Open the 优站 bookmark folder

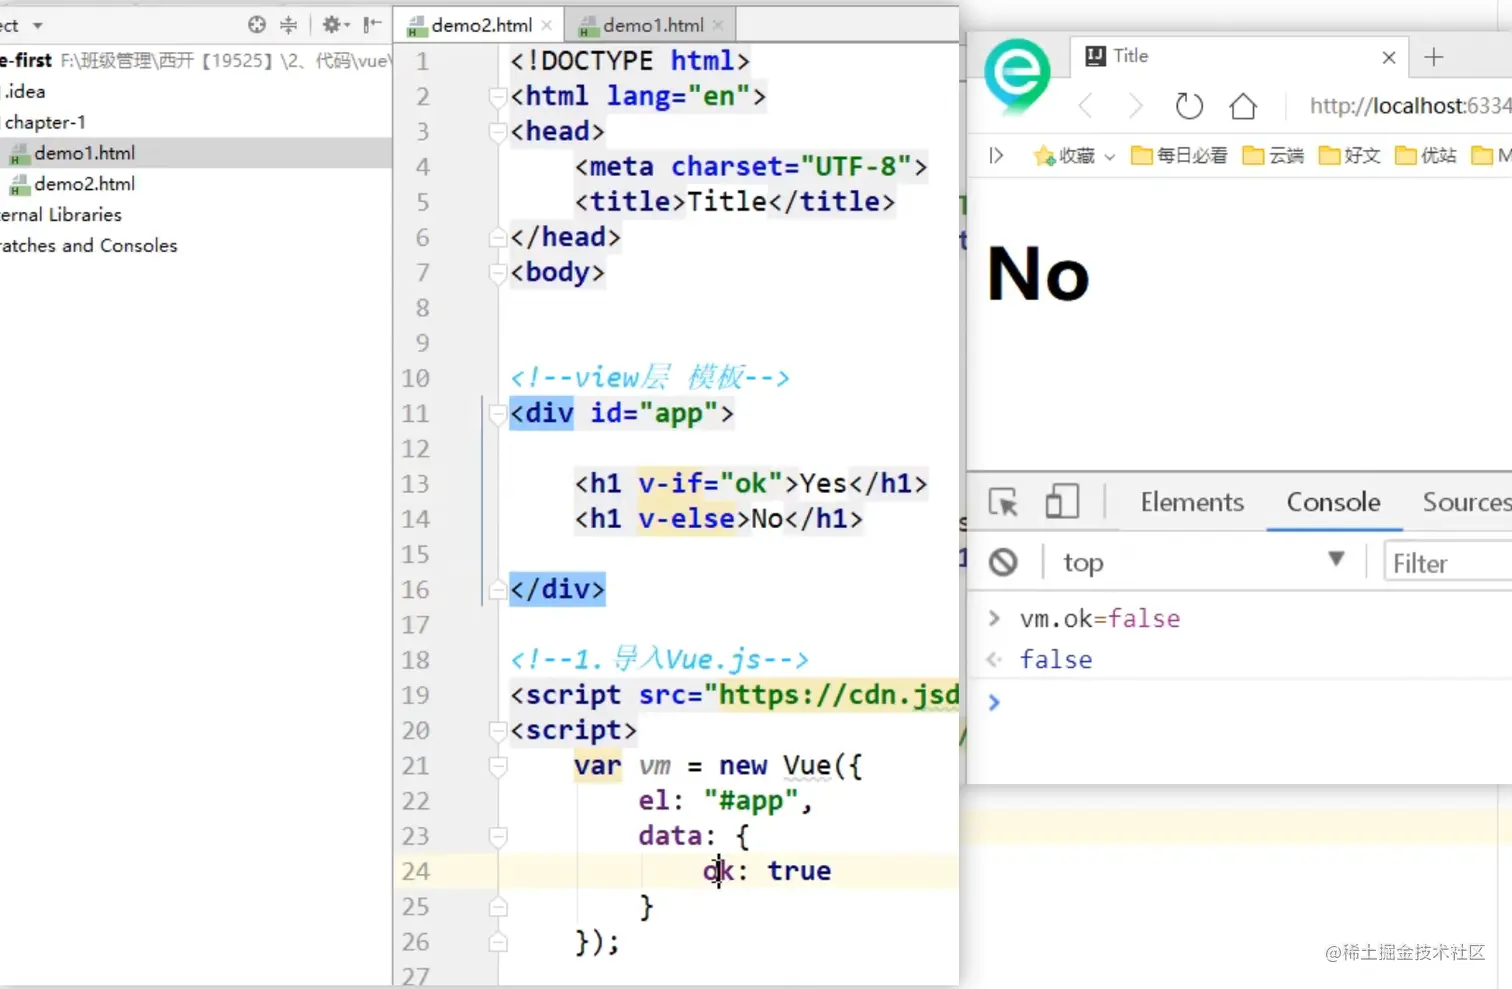point(1426,155)
